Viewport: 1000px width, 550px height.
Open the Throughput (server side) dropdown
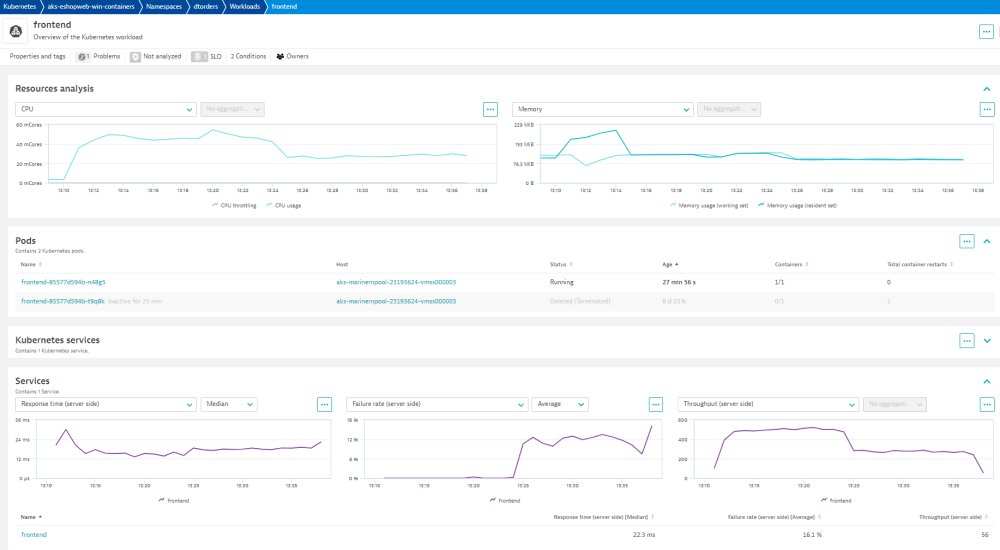point(767,404)
